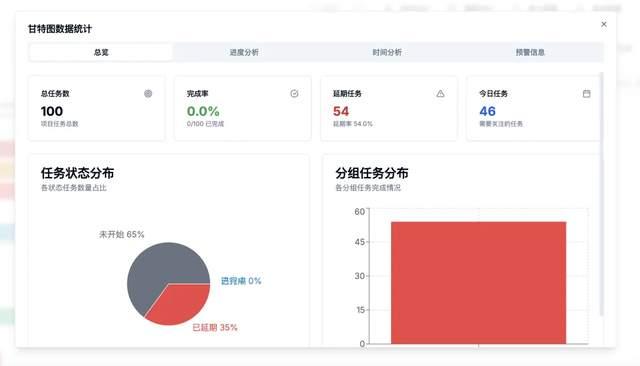Viewport: 640px width, 366px height.
Task: Click the 需要关注的任务 text
Action: click(x=501, y=124)
